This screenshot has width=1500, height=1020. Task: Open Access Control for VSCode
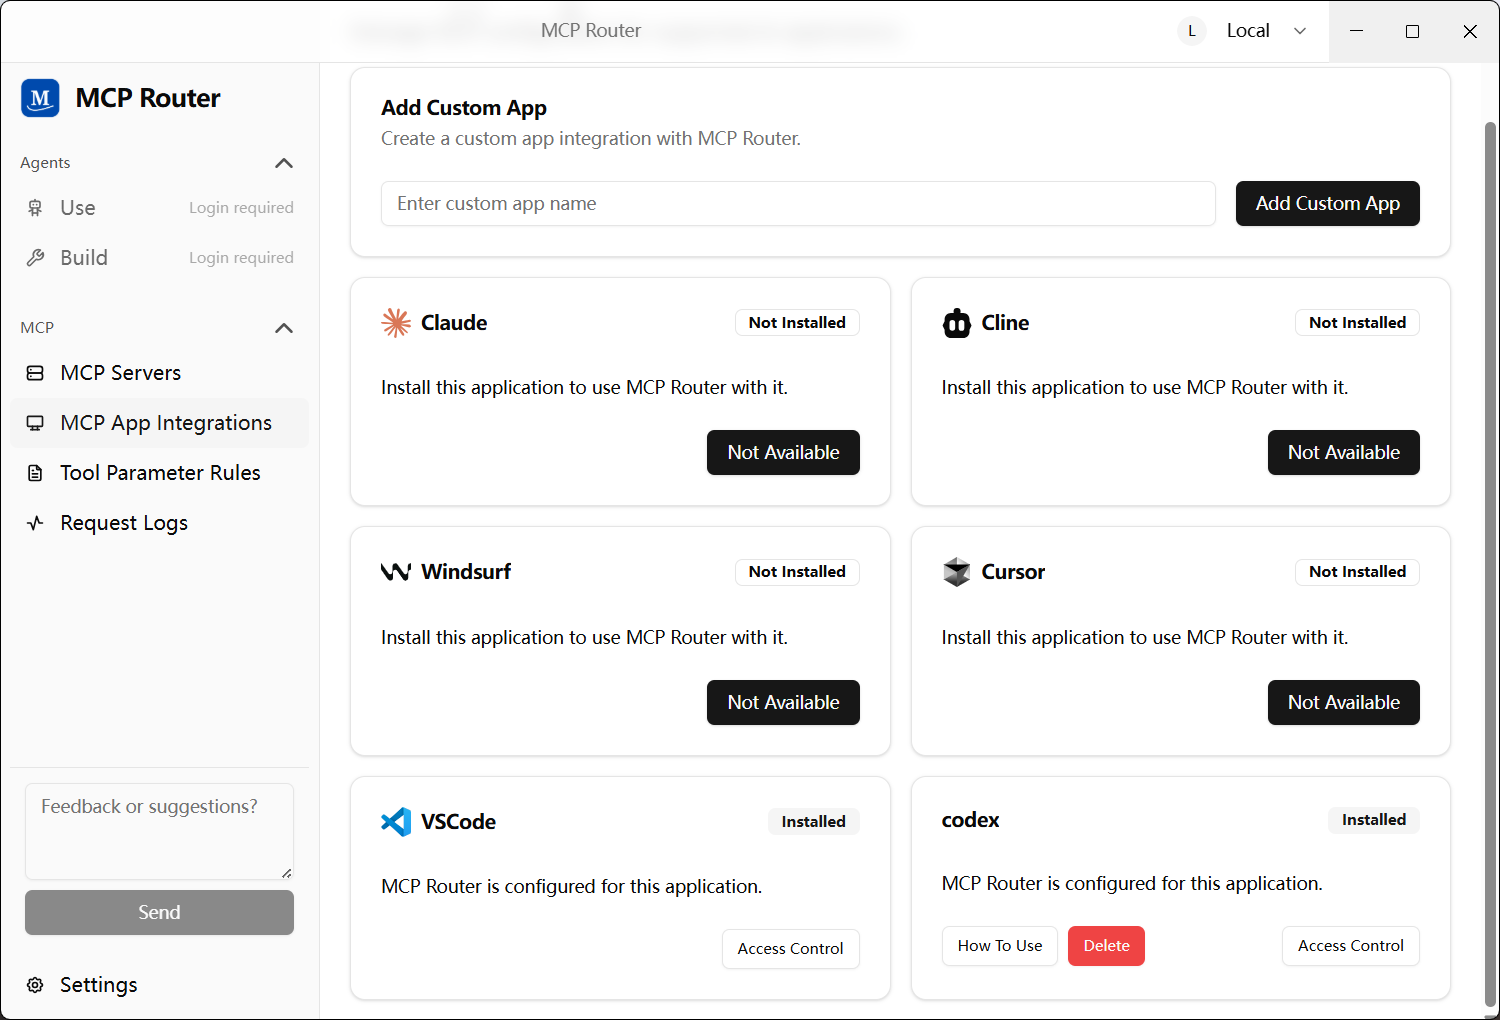point(790,949)
